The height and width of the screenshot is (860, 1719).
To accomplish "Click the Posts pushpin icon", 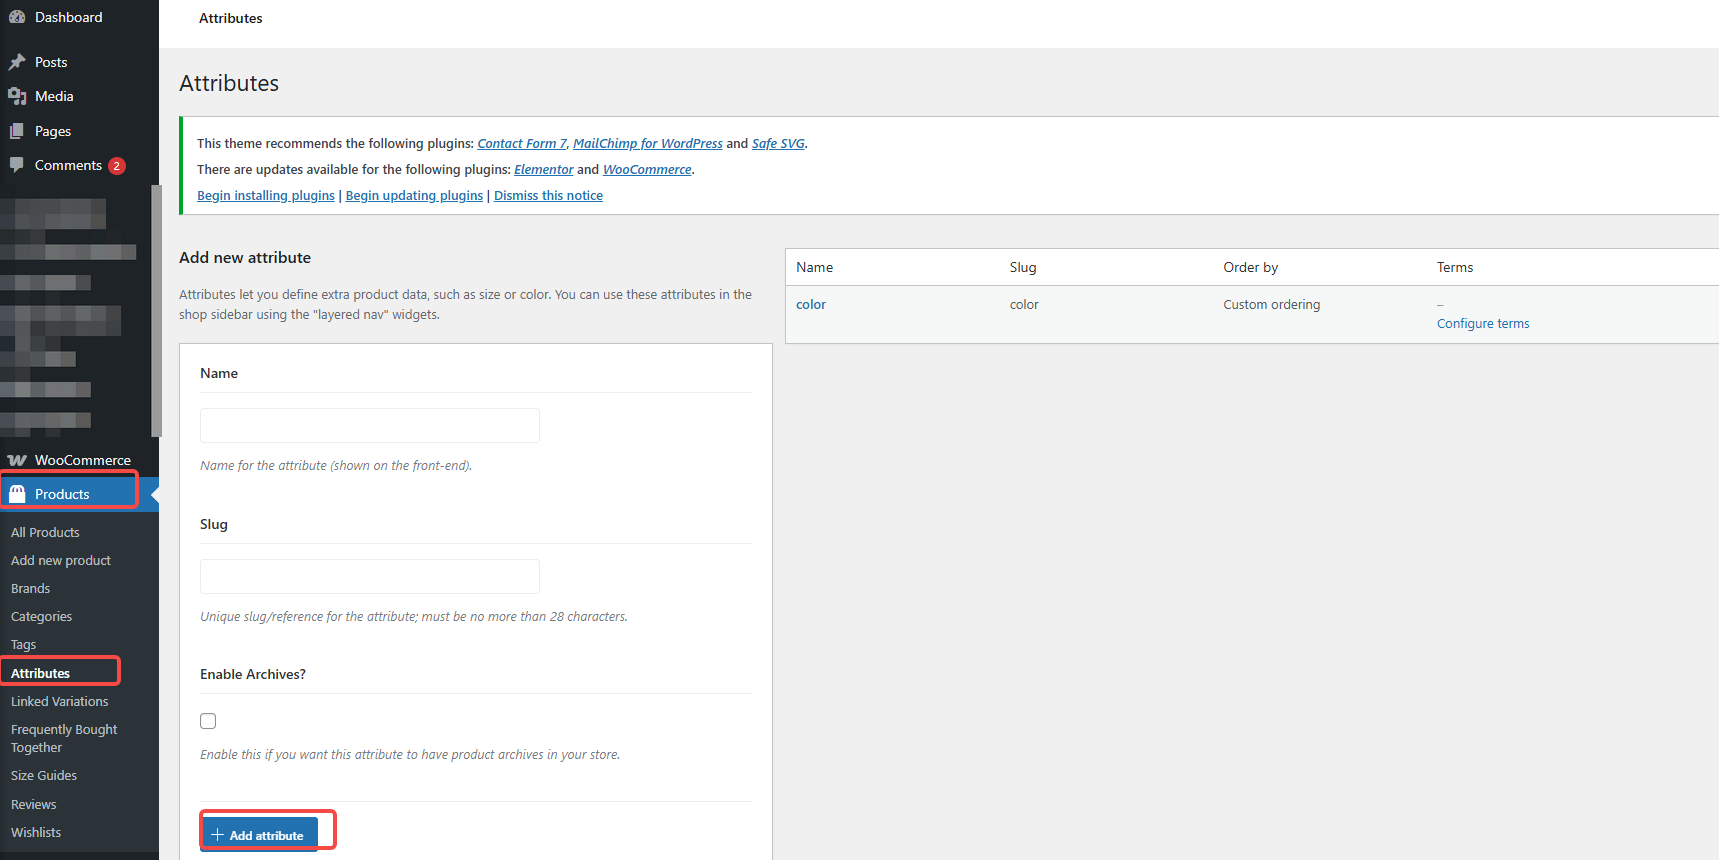I will point(17,62).
